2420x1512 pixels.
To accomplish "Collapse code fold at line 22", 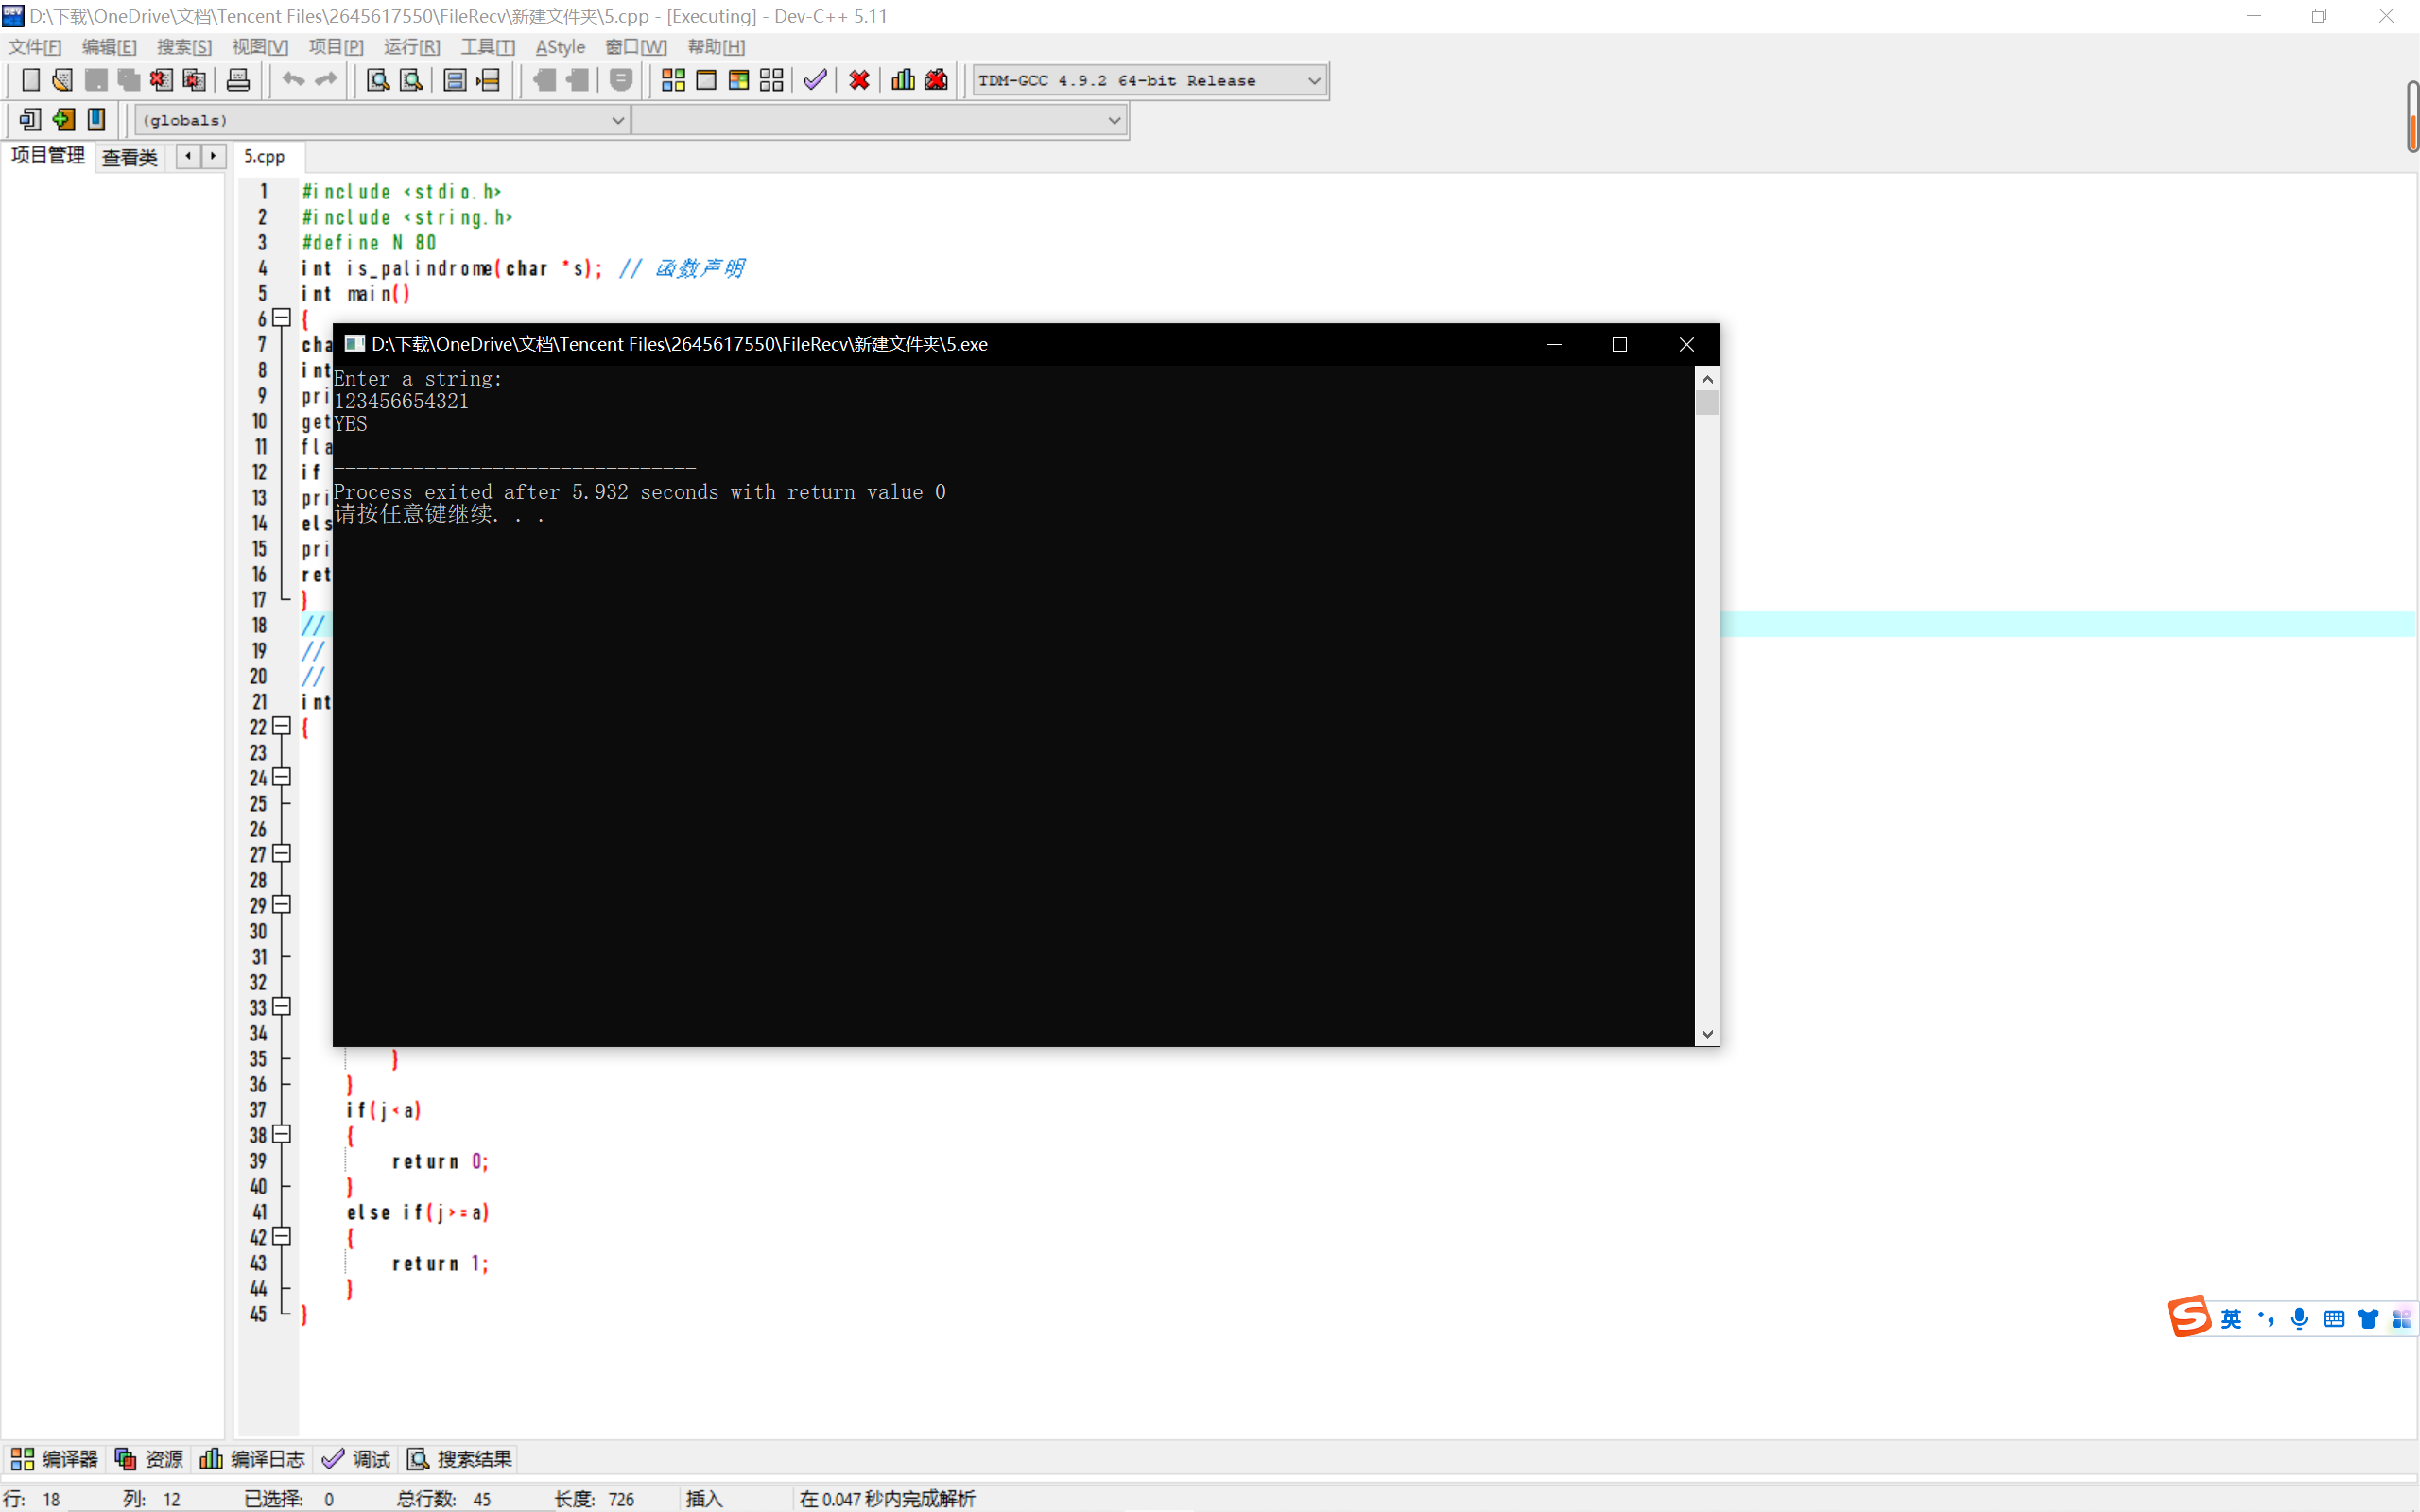I will pyautogui.click(x=282, y=726).
